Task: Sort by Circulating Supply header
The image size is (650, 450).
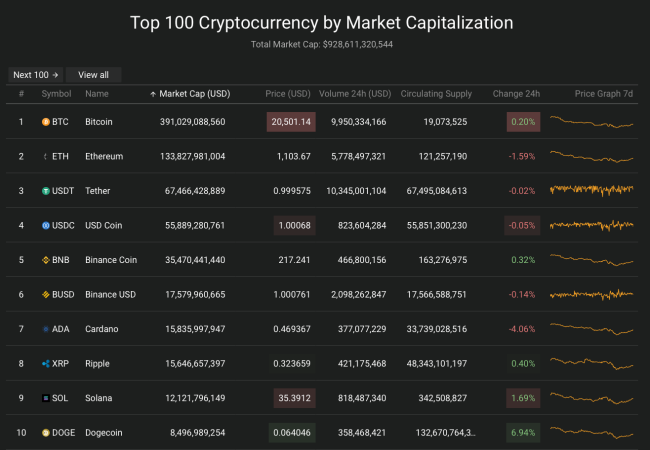Action: (x=436, y=94)
